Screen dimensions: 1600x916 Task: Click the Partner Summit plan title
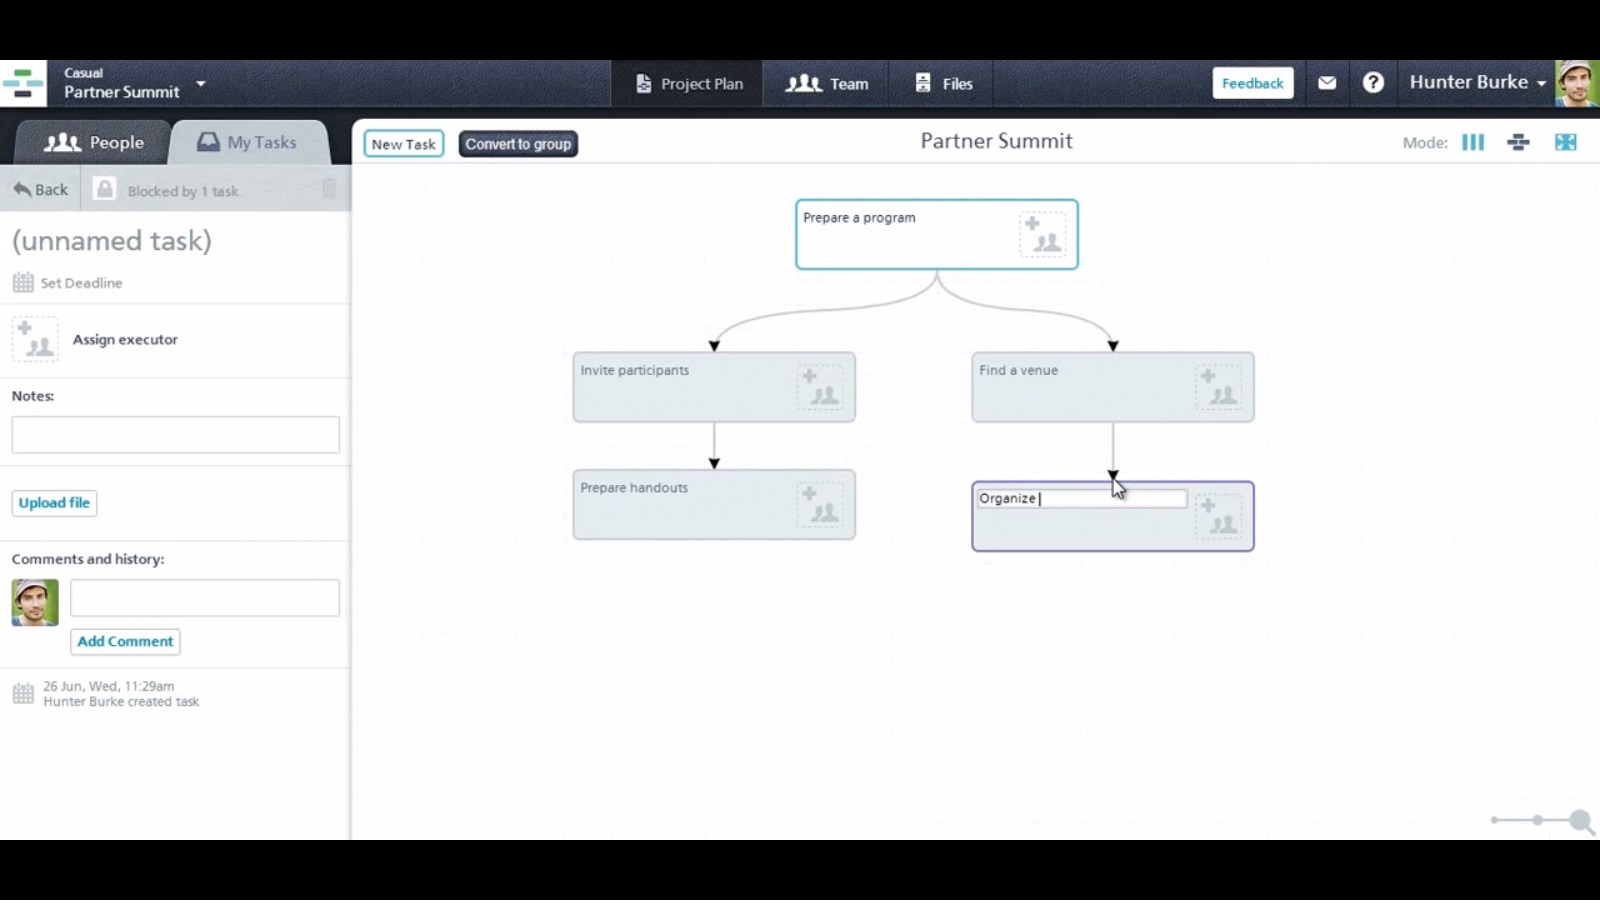[996, 141]
